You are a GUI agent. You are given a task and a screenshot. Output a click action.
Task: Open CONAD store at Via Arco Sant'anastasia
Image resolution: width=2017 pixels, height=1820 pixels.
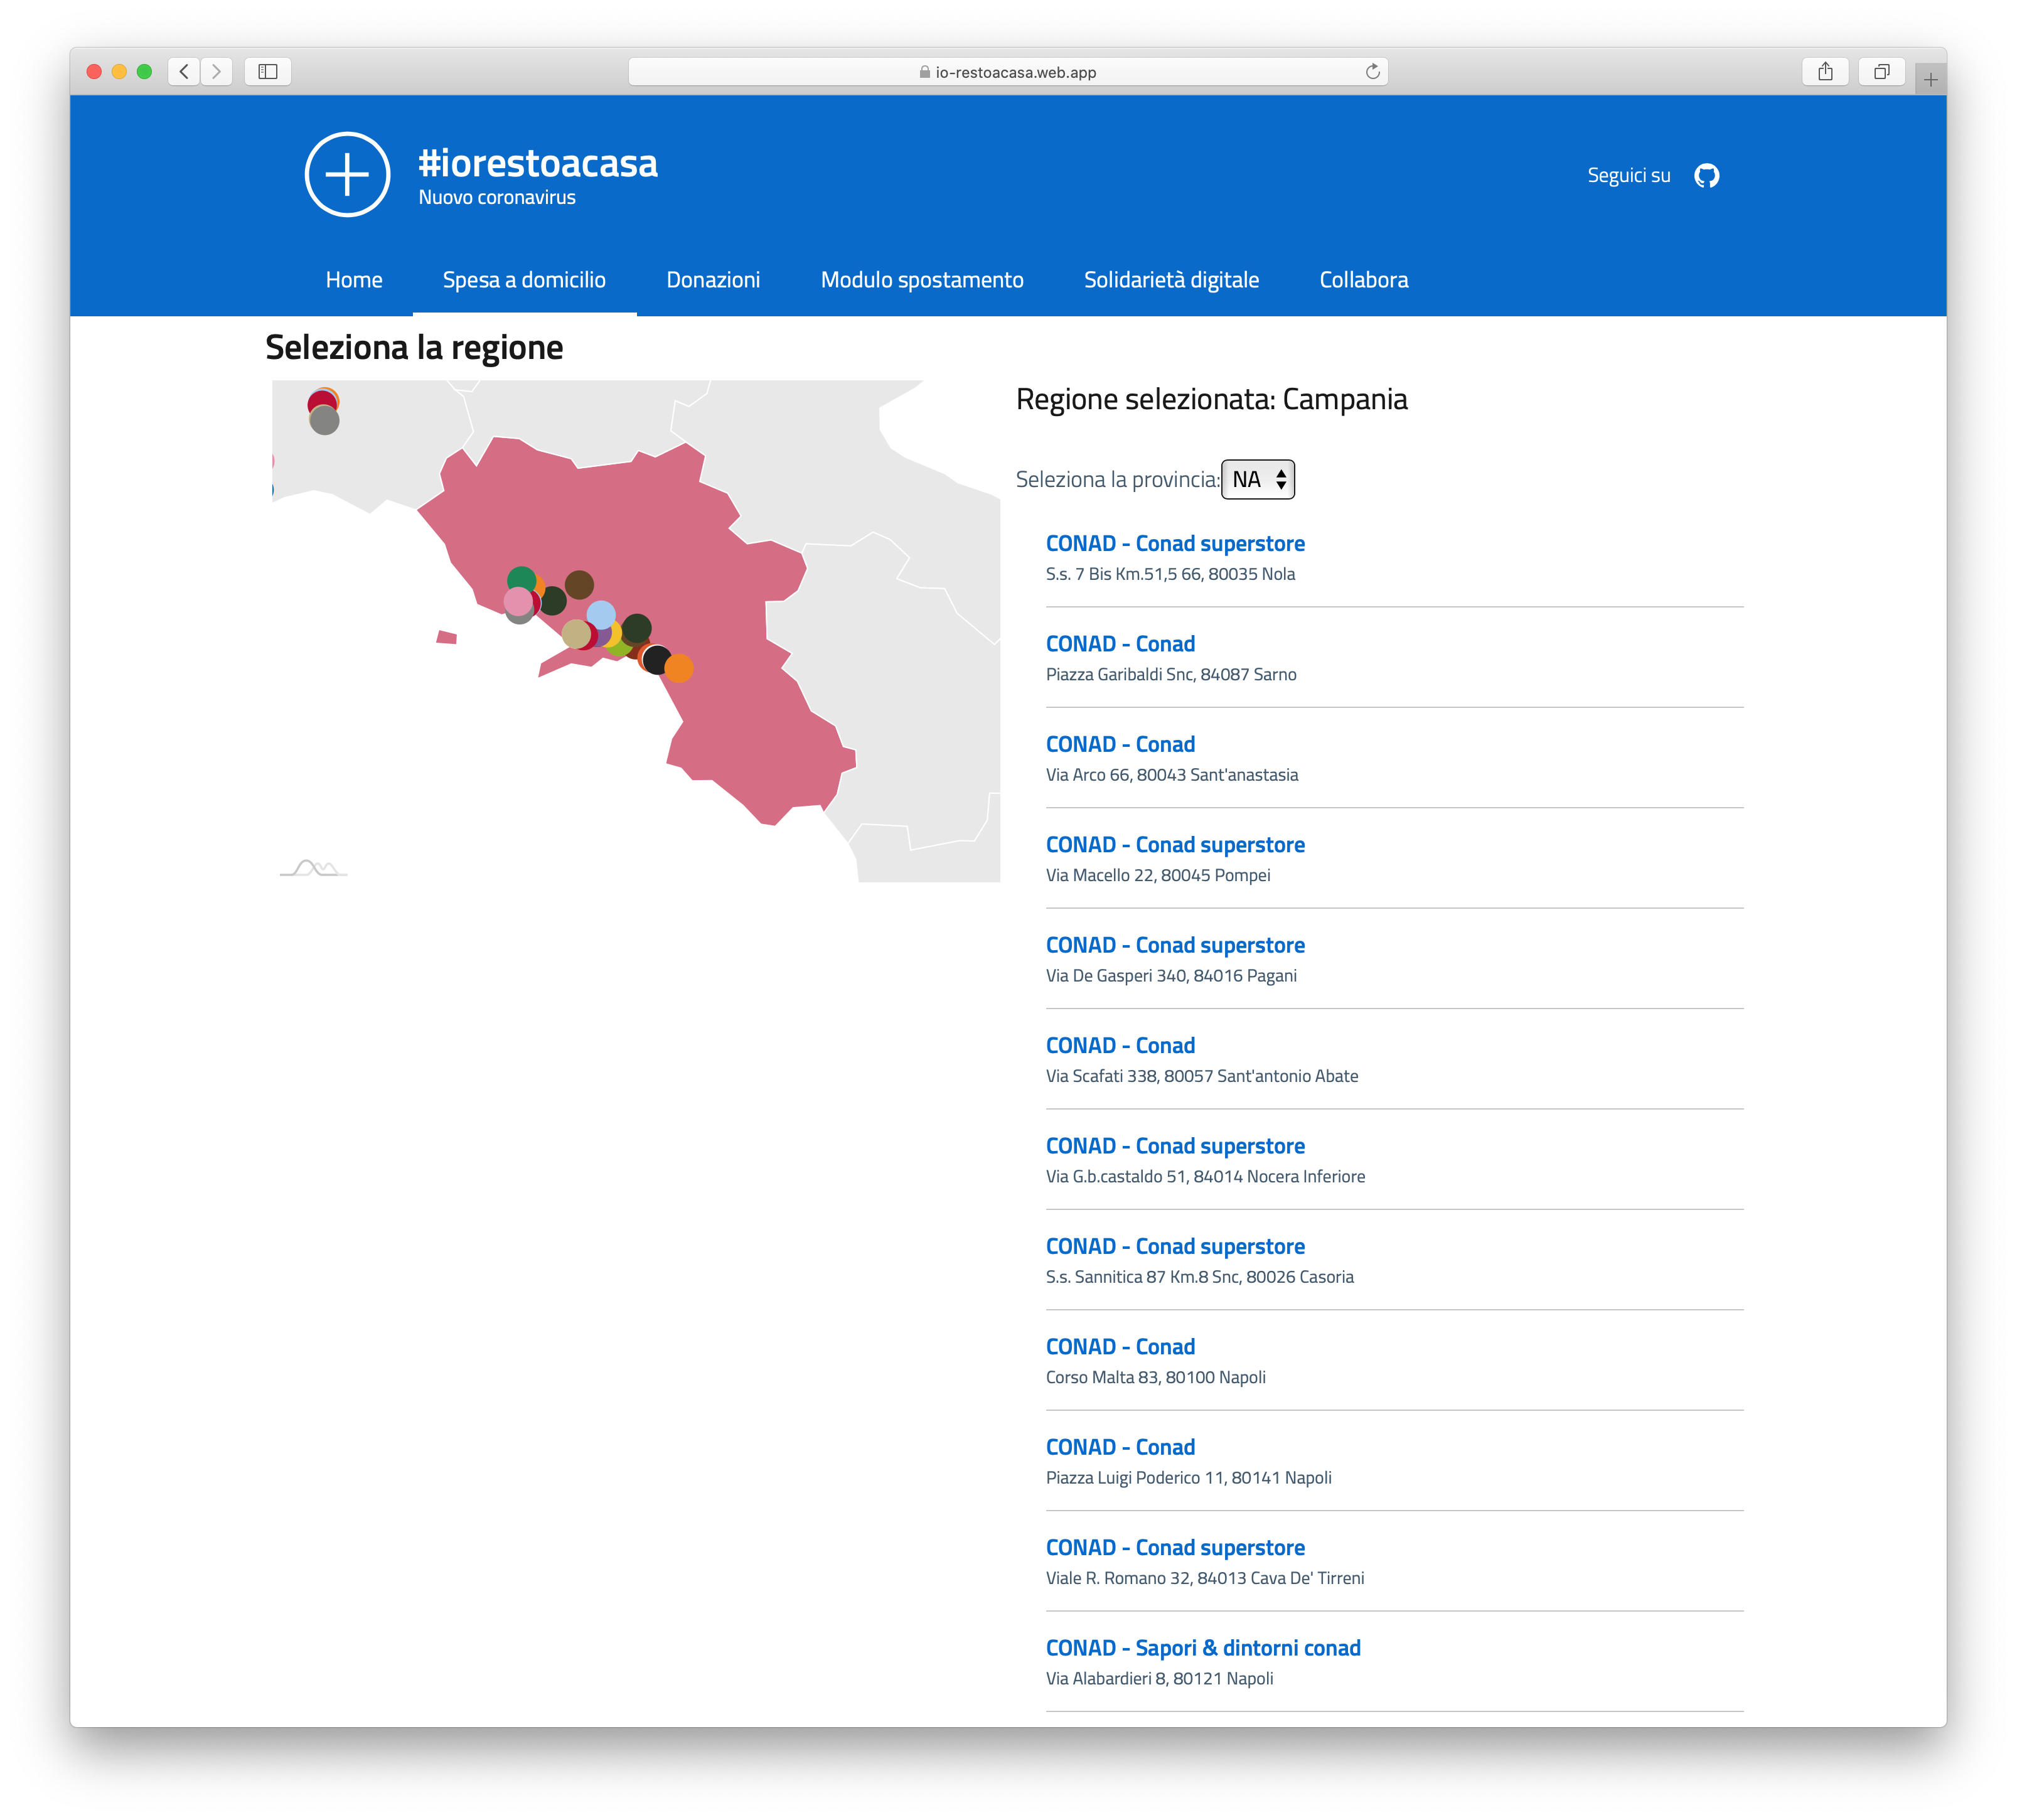(1120, 744)
